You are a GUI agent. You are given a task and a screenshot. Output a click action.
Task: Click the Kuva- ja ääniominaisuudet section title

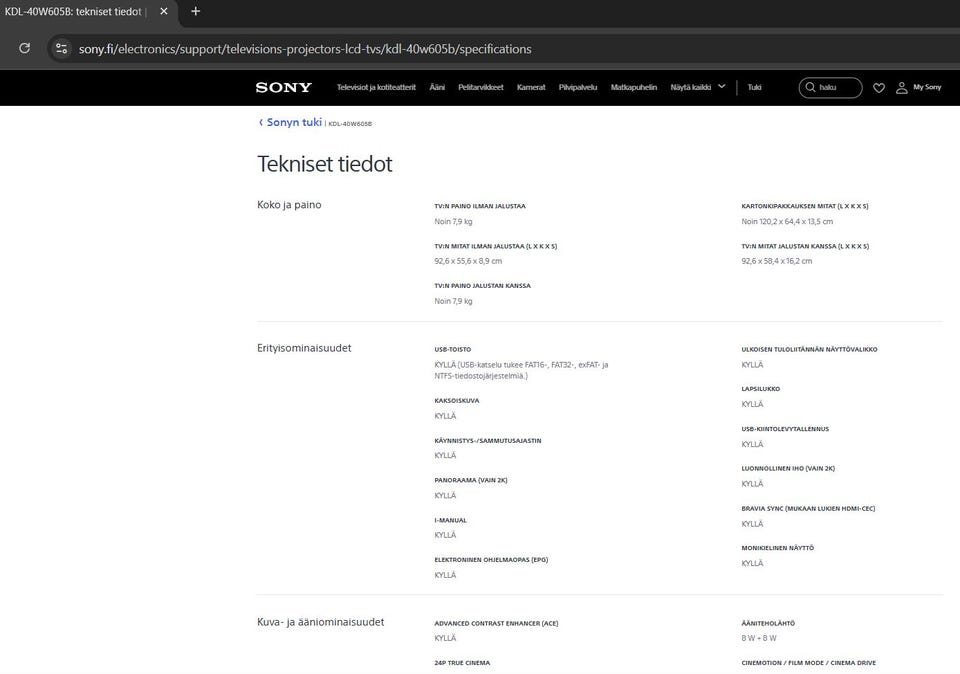(x=321, y=622)
